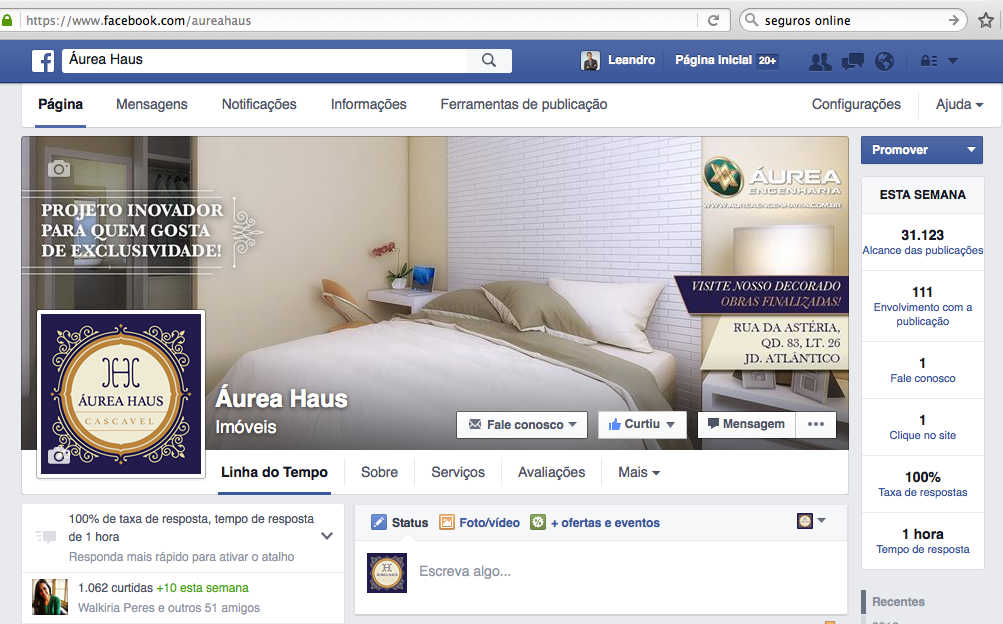The height and width of the screenshot is (624, 1003).
Task: Click the browser search go arrow
Action: tap(953, 20)
